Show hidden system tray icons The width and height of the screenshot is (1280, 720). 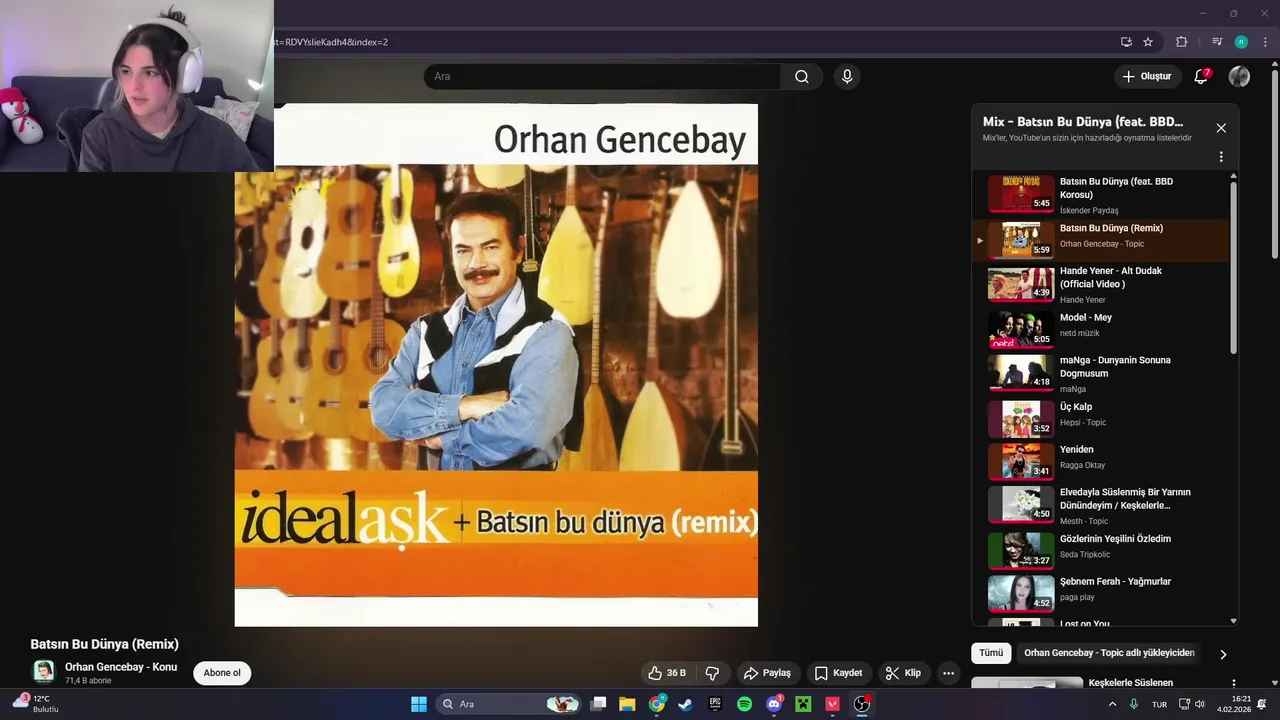pyautogui.click(x=1112, y=704)
